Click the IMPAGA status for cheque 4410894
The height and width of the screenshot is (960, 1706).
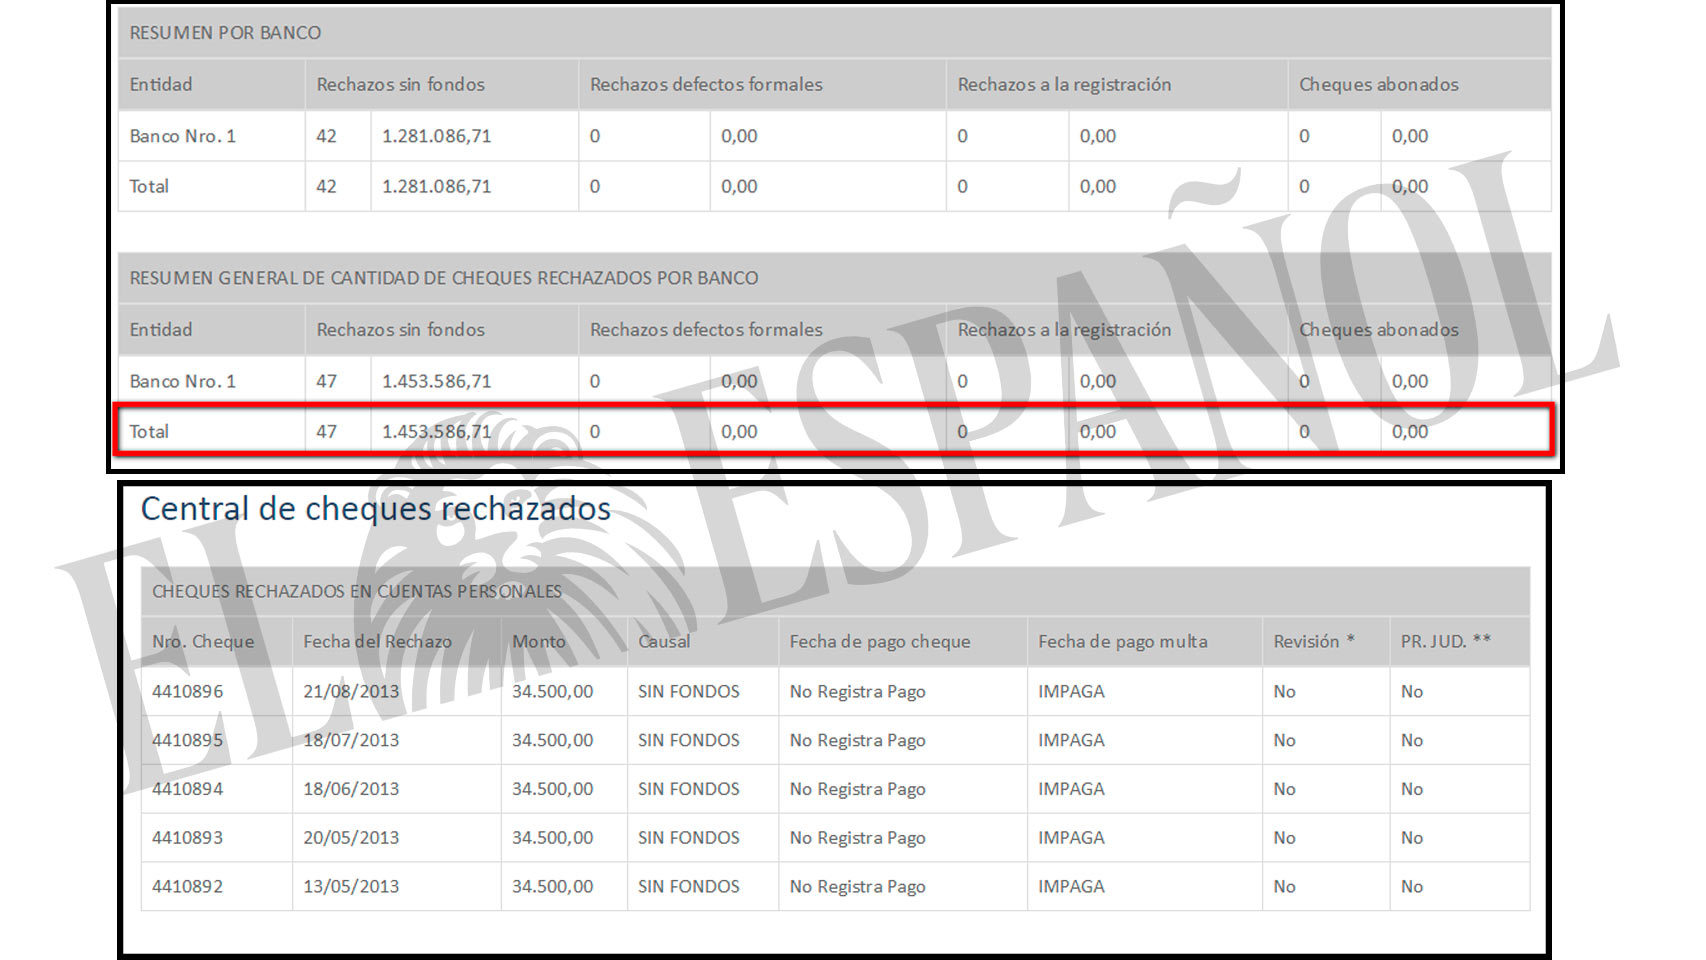click(x=1070, y=789)
